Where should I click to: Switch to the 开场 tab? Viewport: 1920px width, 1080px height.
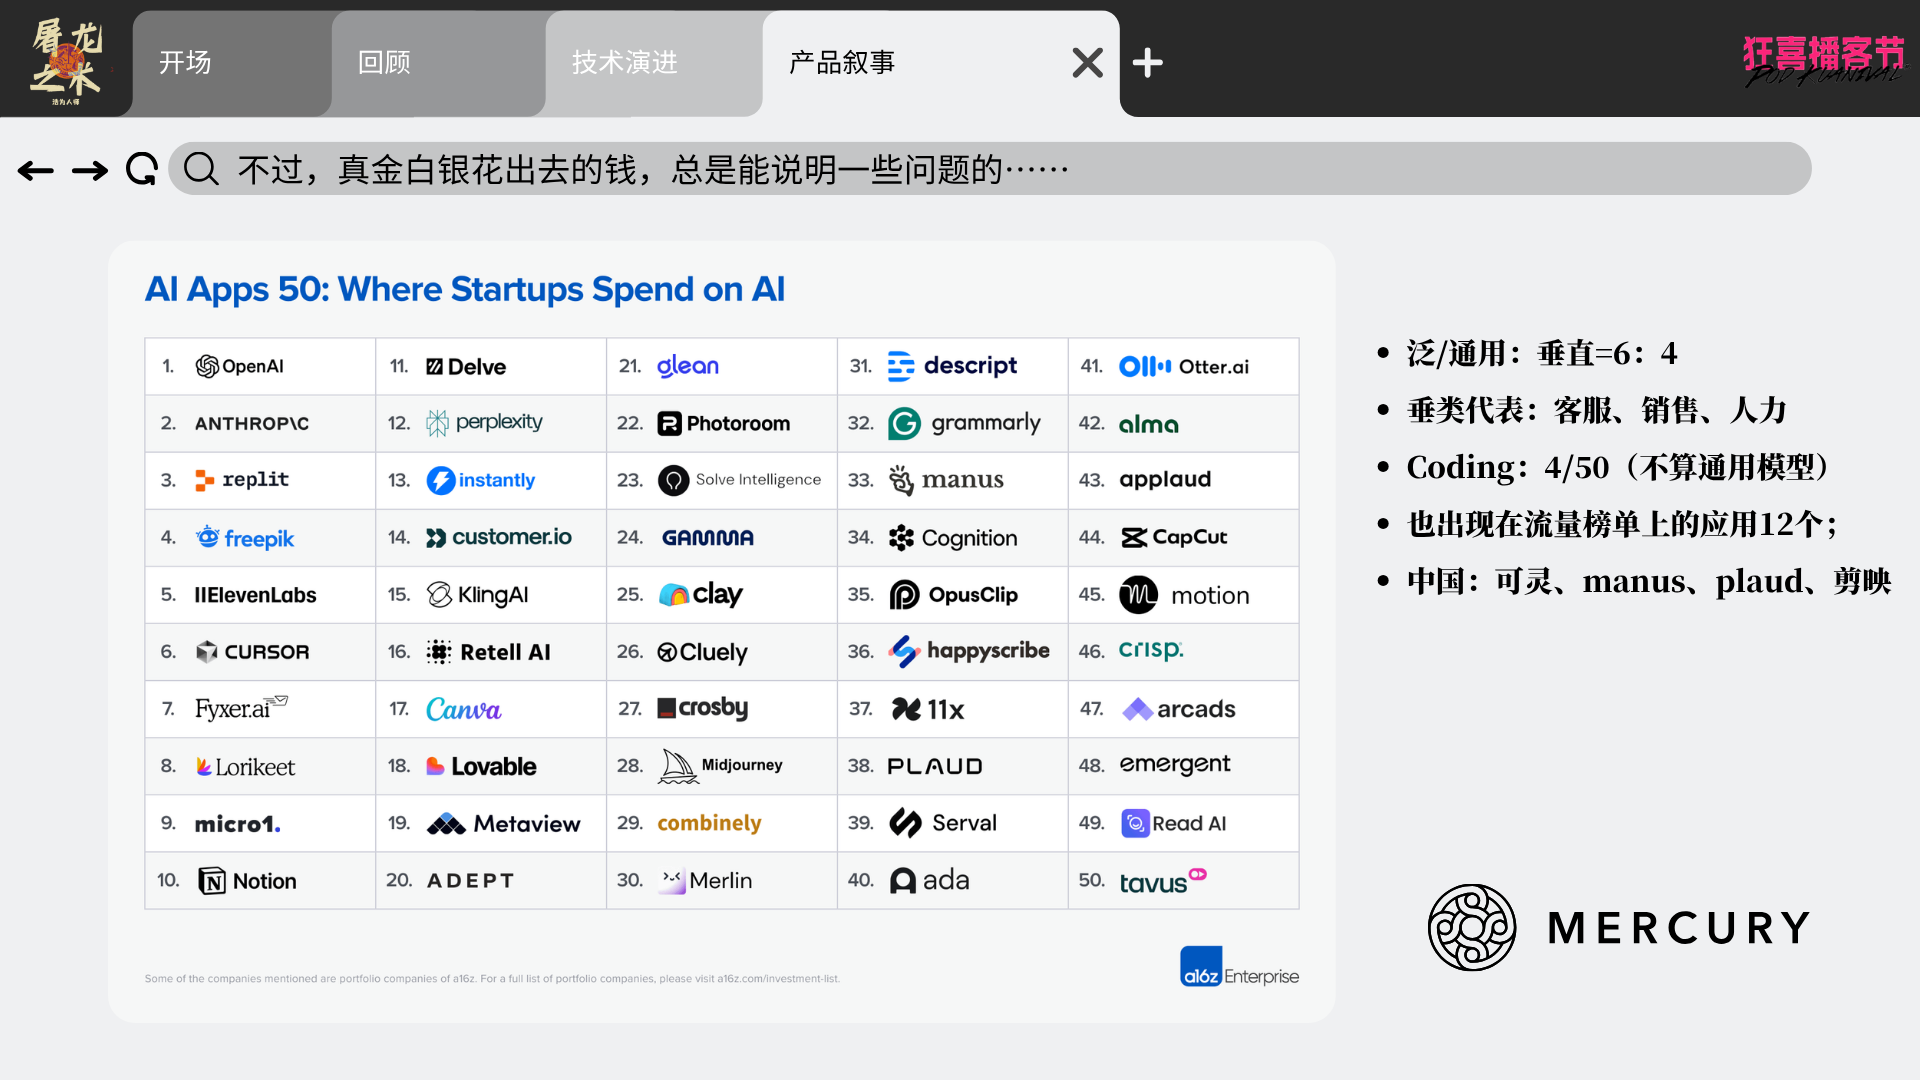tap(186, 63)
